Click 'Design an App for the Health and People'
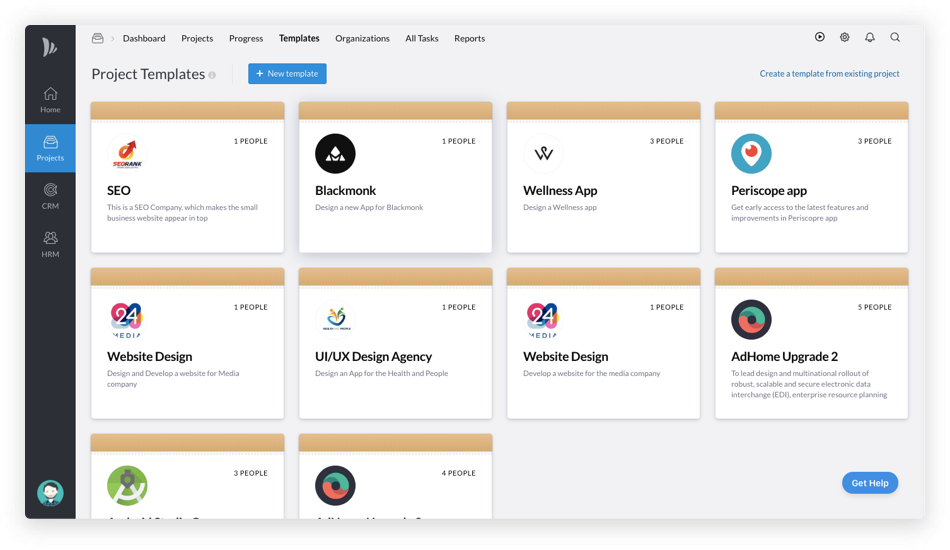The height and width of the screenshot is (550, 950). click(382, 373)
